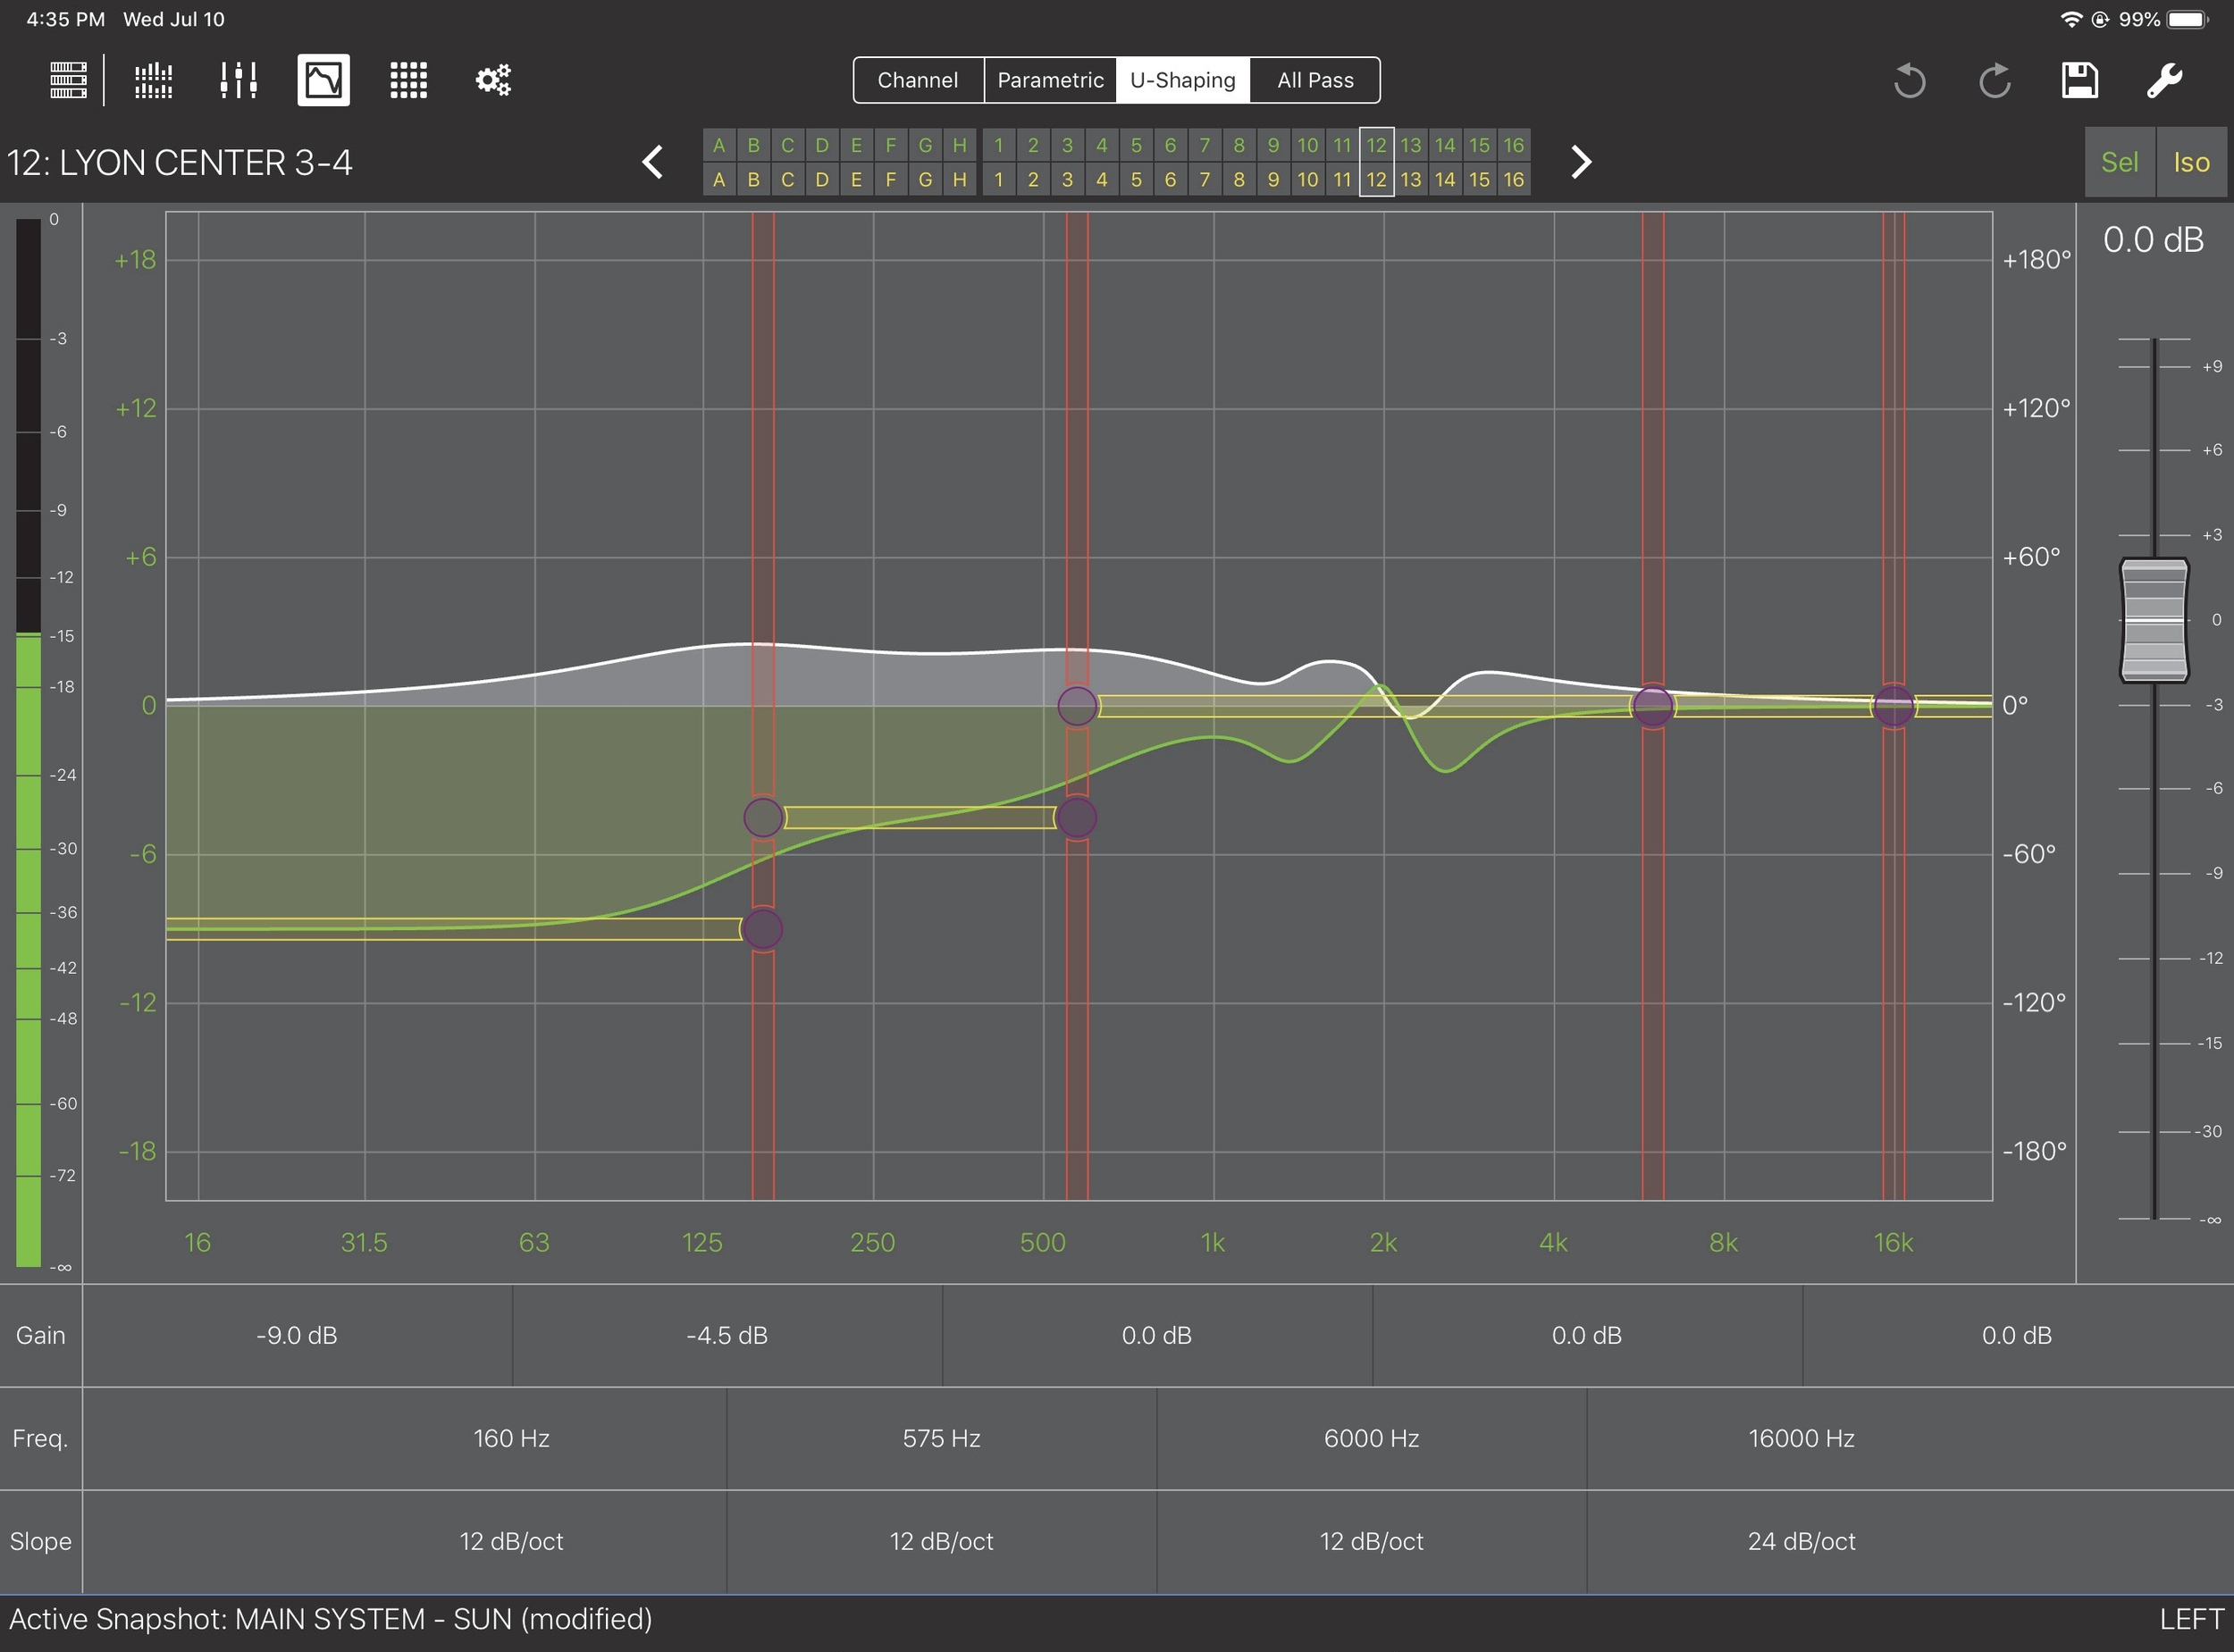Screen dimensions: 2234x1652
Task: Toggle the Iso button
Action: click(2190, 162)
